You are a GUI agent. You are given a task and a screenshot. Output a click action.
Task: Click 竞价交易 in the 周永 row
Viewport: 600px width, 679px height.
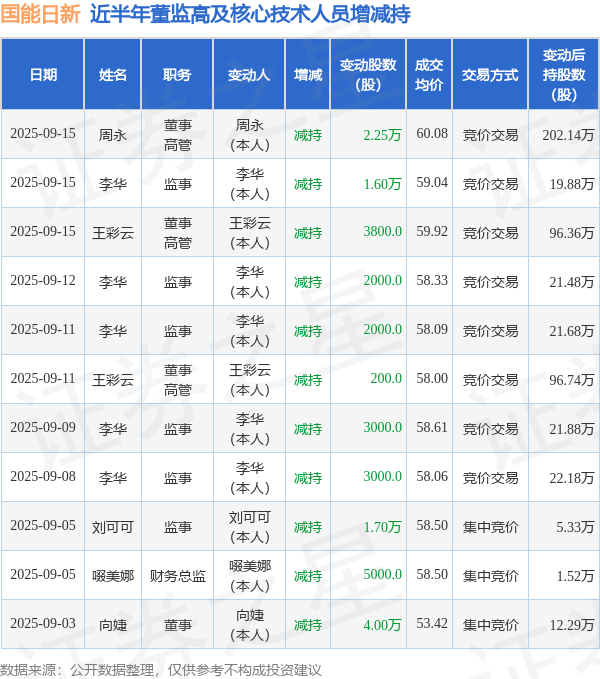tap(490, 135)
